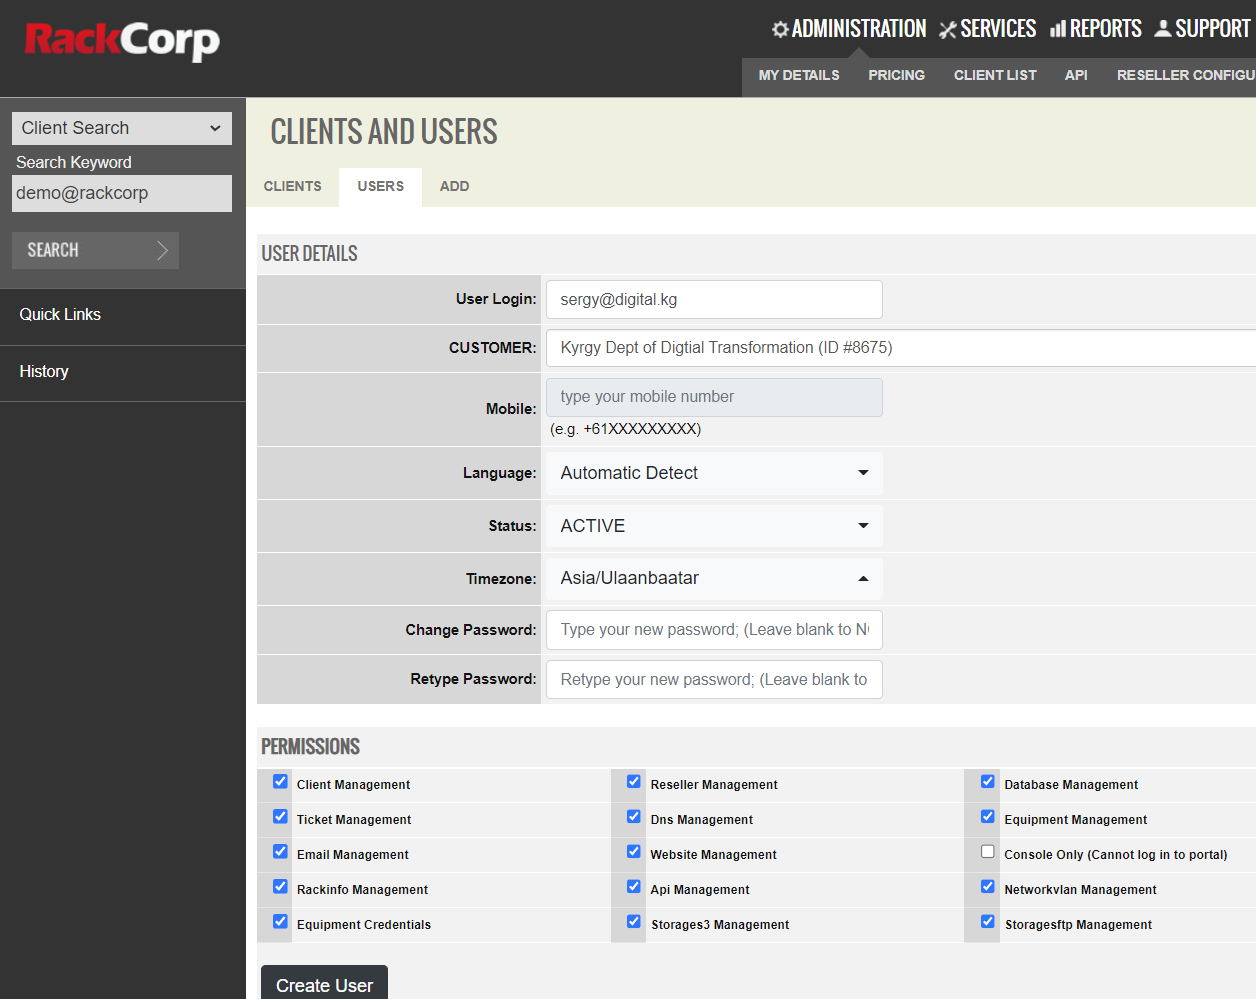The height and width of the screenshot is (999, 1256).
Task: Click the 'CLIENTS AND USERS' heading
Action: point(384,132)
